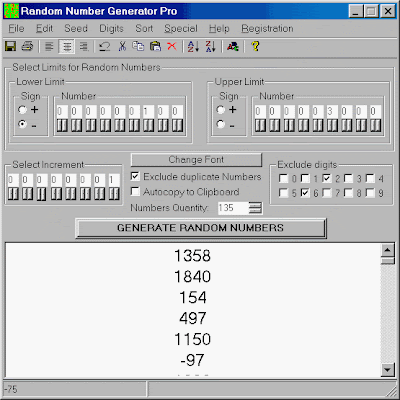The width and height of the screenshot is (400, 400).
Task: Open the File menu
Action: pyautogui.click(x=16, y=29)
